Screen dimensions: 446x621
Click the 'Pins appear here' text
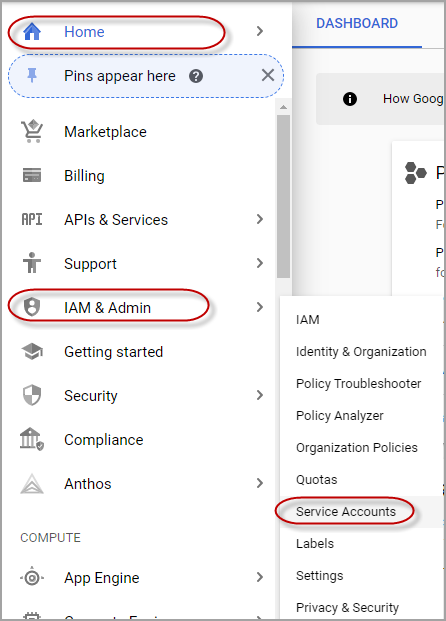coord(120,76)
